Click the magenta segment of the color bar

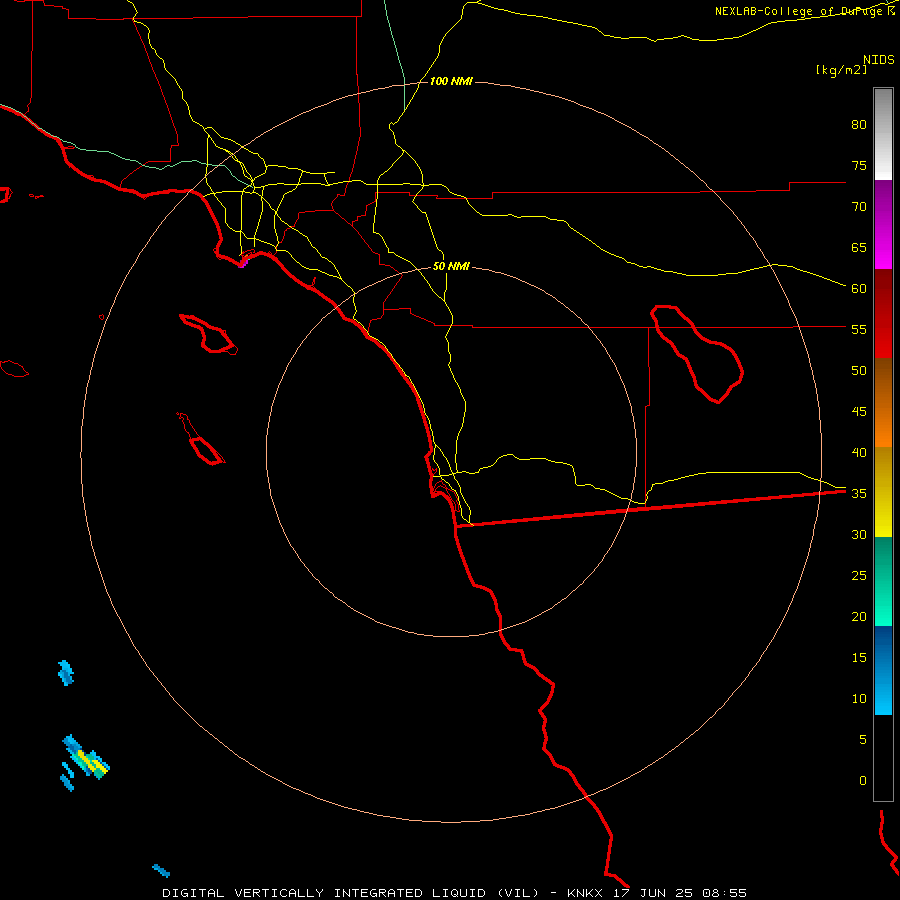[x=883, y=224]
